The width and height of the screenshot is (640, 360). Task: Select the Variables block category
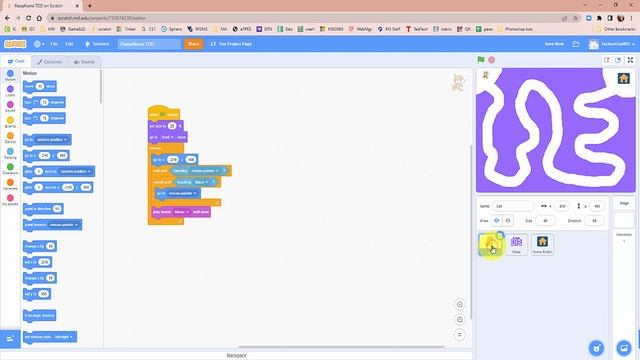[x=10, y=184]
